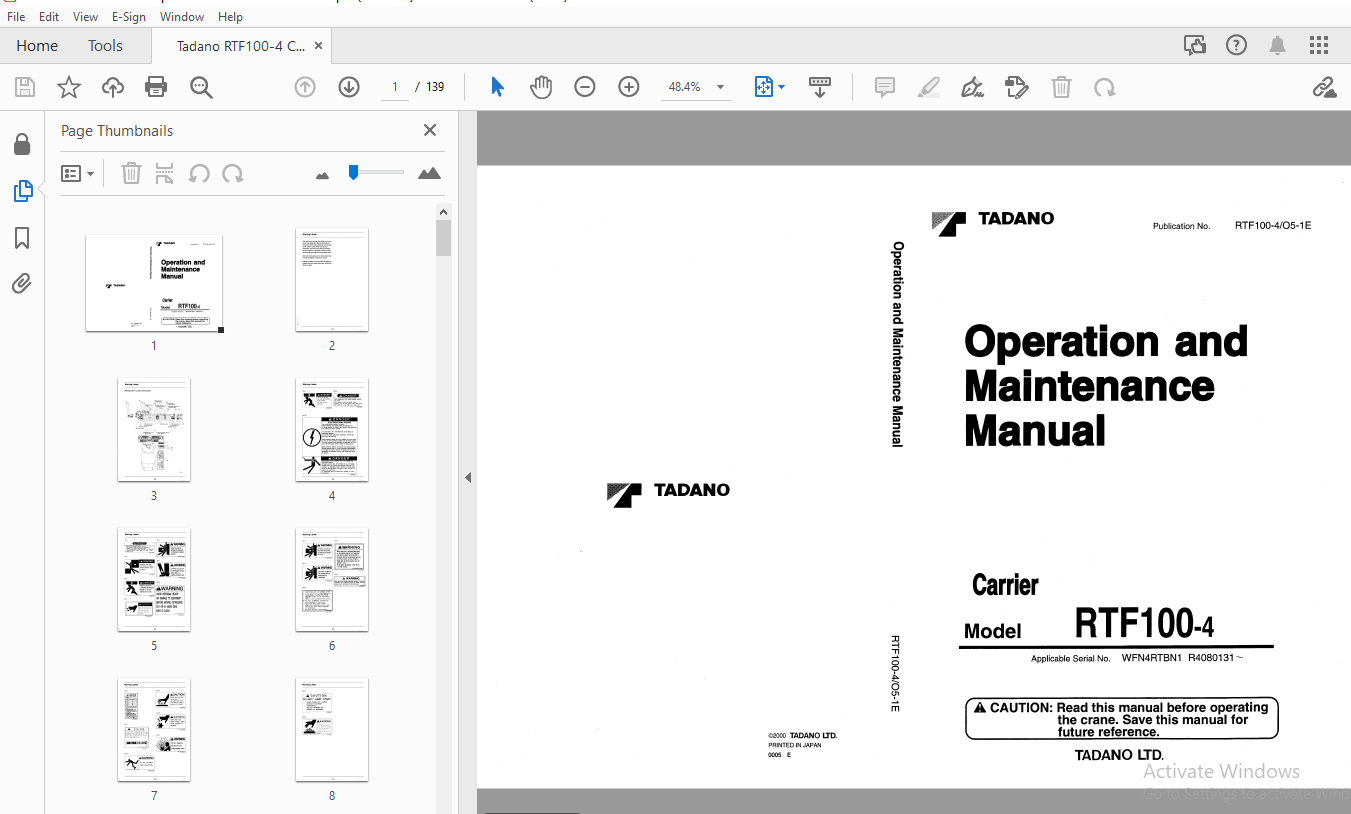Viewport: 1351px width, 814px height.
Task: Click the upload to cloud icon
Action: [x=113, y=87]
